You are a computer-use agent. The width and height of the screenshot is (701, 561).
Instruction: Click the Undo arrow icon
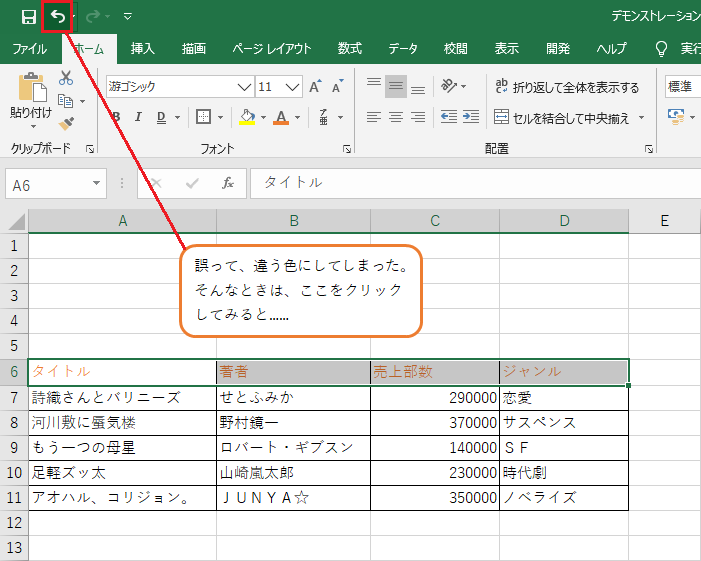point(57,17)
